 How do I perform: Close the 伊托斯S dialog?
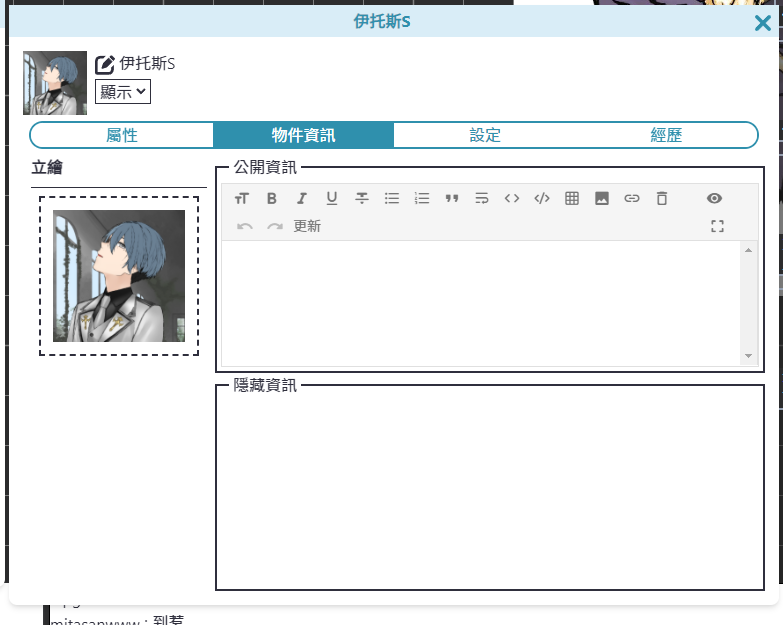point(763,23)
